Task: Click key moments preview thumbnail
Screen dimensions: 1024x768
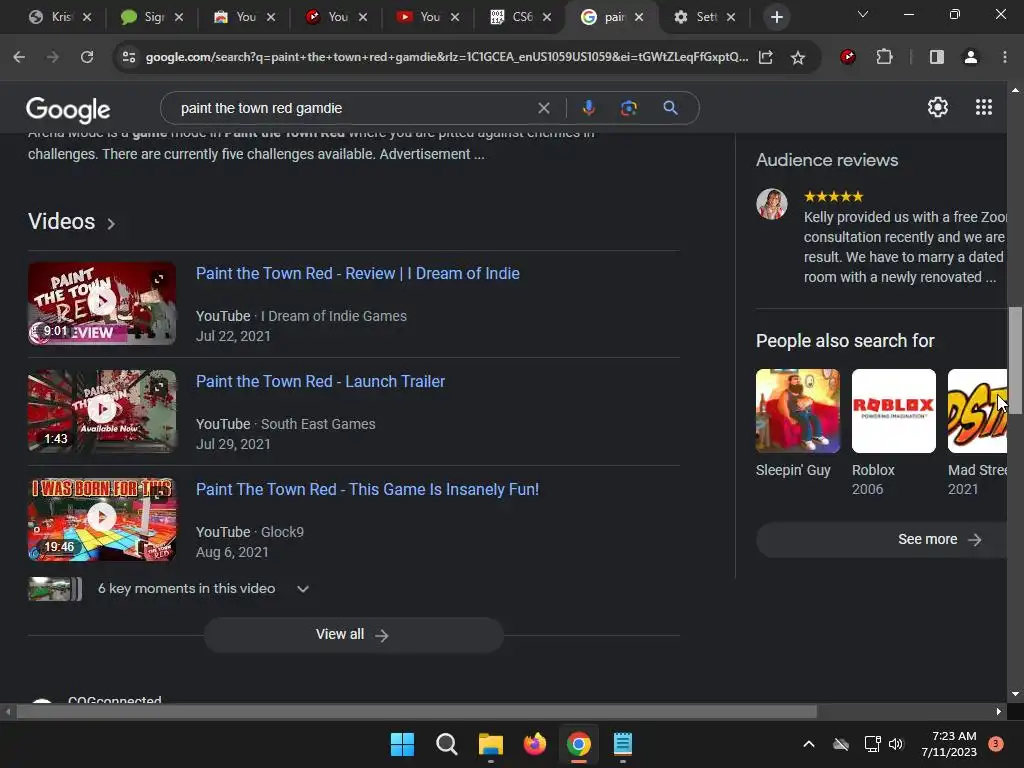Action: [x=55, y=589]
